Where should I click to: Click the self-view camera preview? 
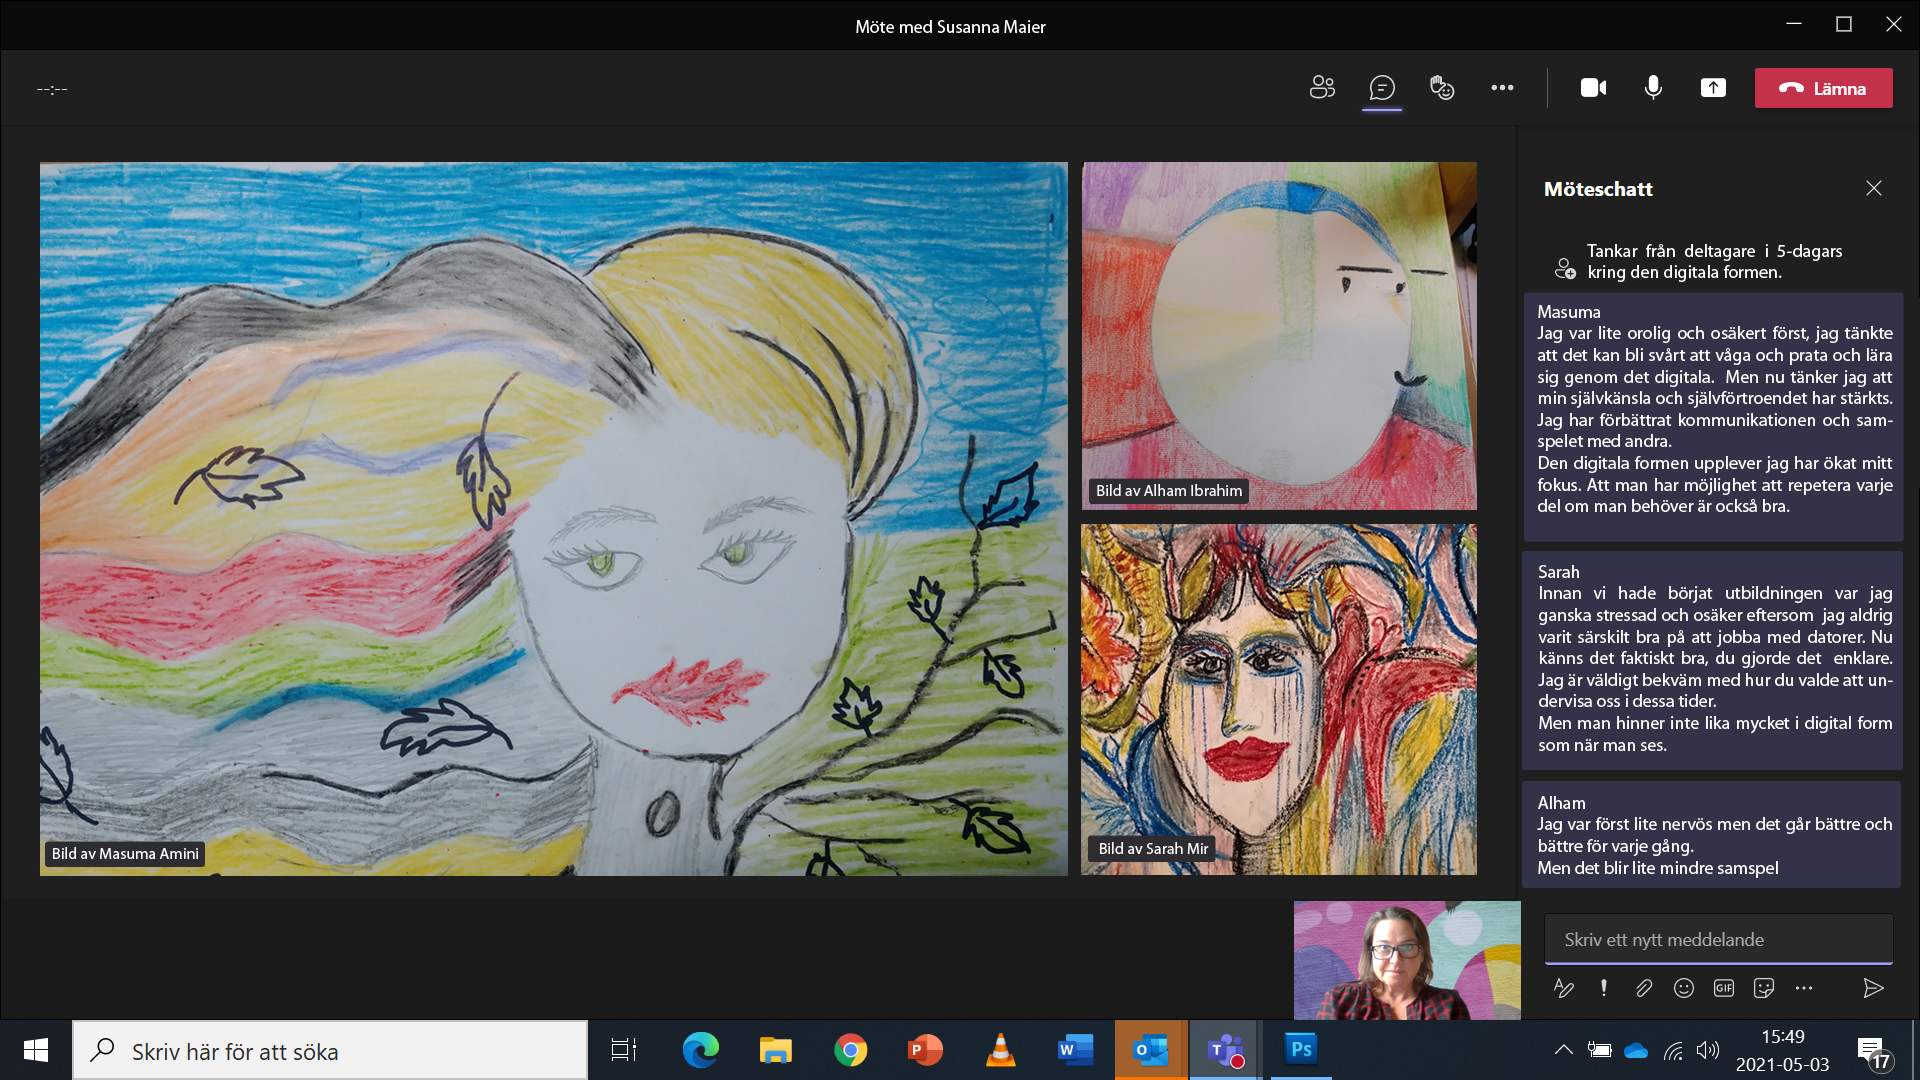click(1407, 960)
